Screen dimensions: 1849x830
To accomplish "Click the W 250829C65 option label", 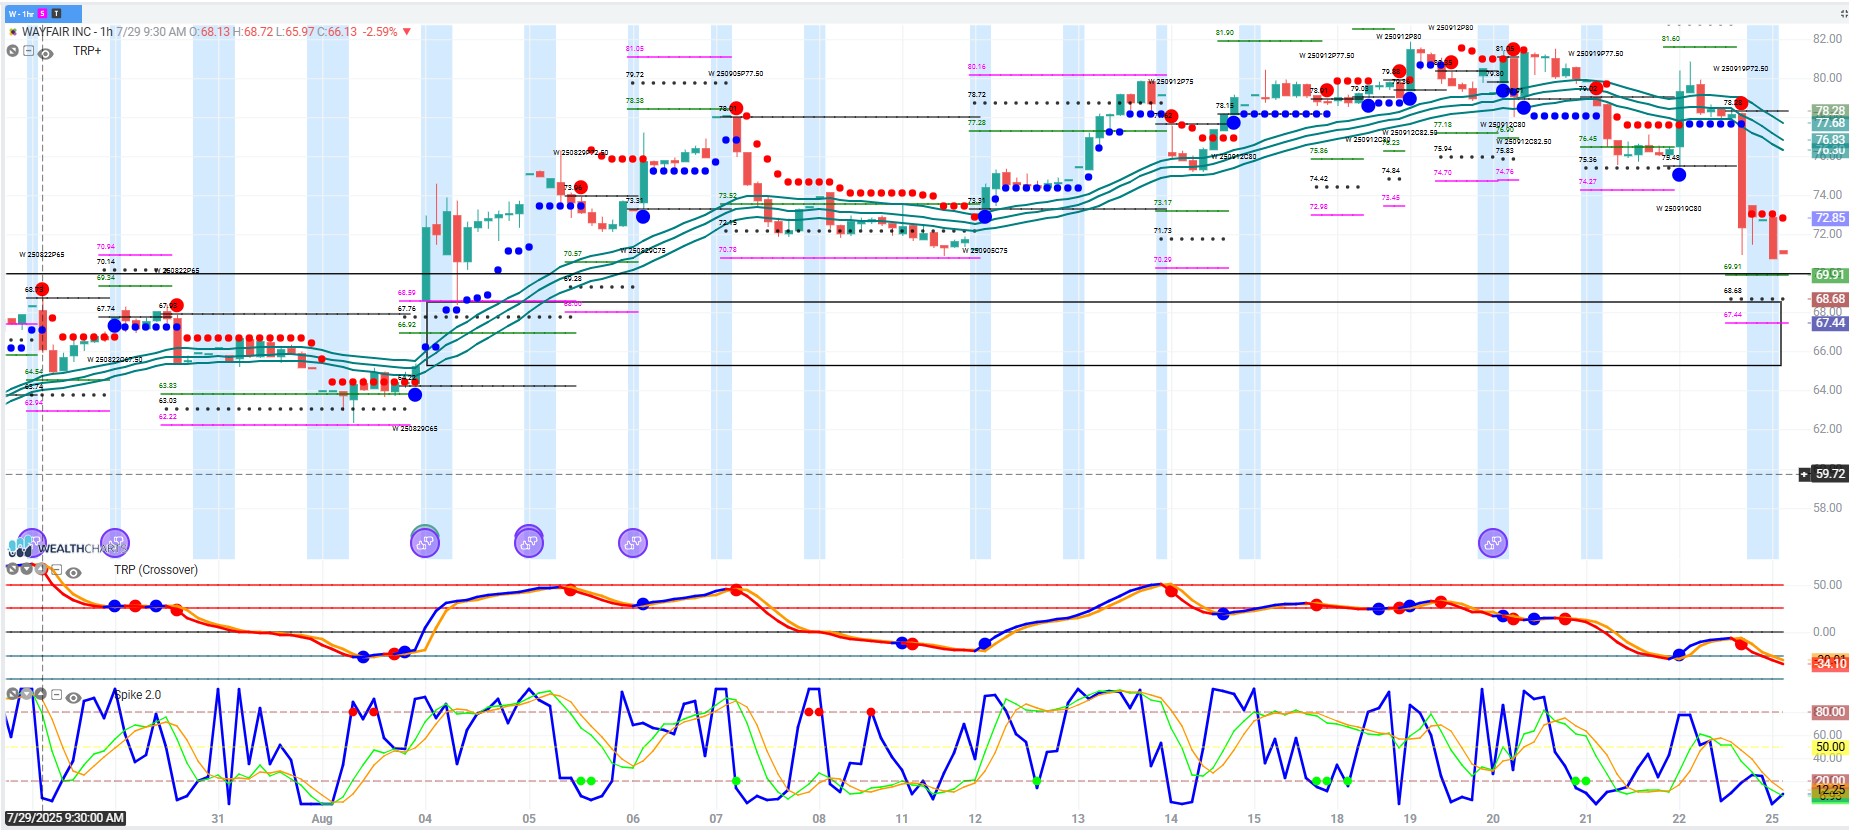I will click(415, 429).
